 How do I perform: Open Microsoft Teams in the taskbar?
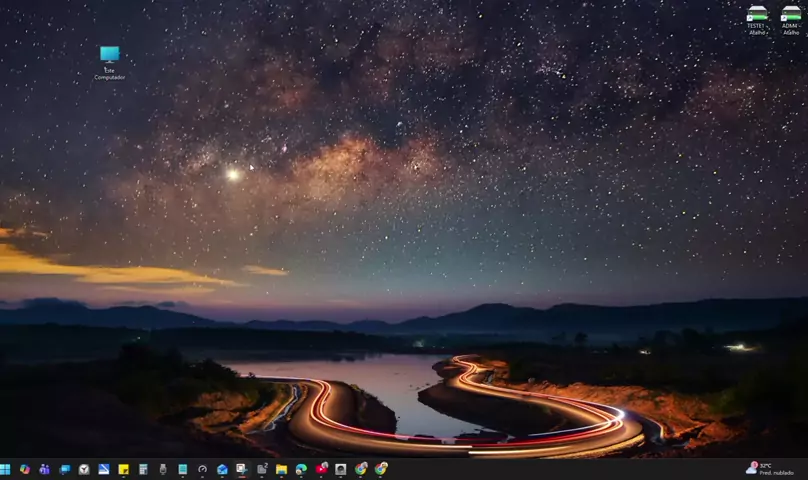[44, 469]
